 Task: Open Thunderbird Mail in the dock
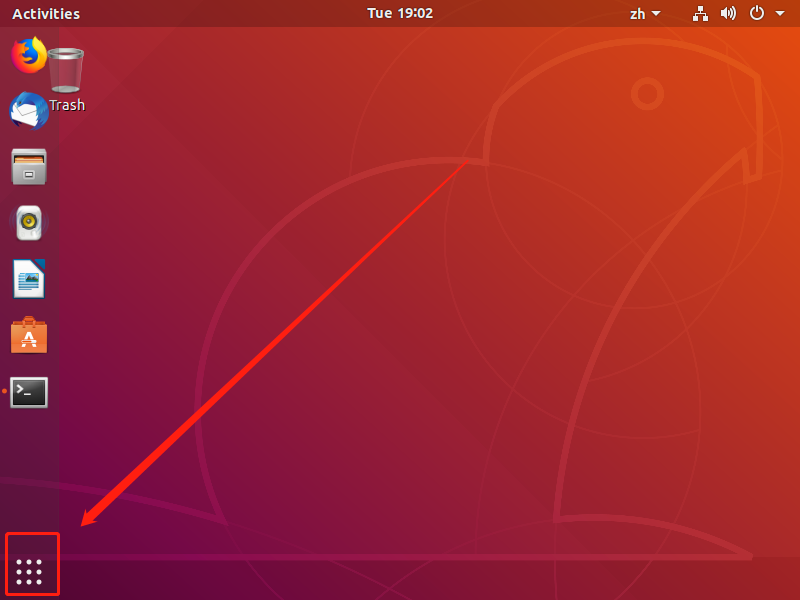coord(29,111)
